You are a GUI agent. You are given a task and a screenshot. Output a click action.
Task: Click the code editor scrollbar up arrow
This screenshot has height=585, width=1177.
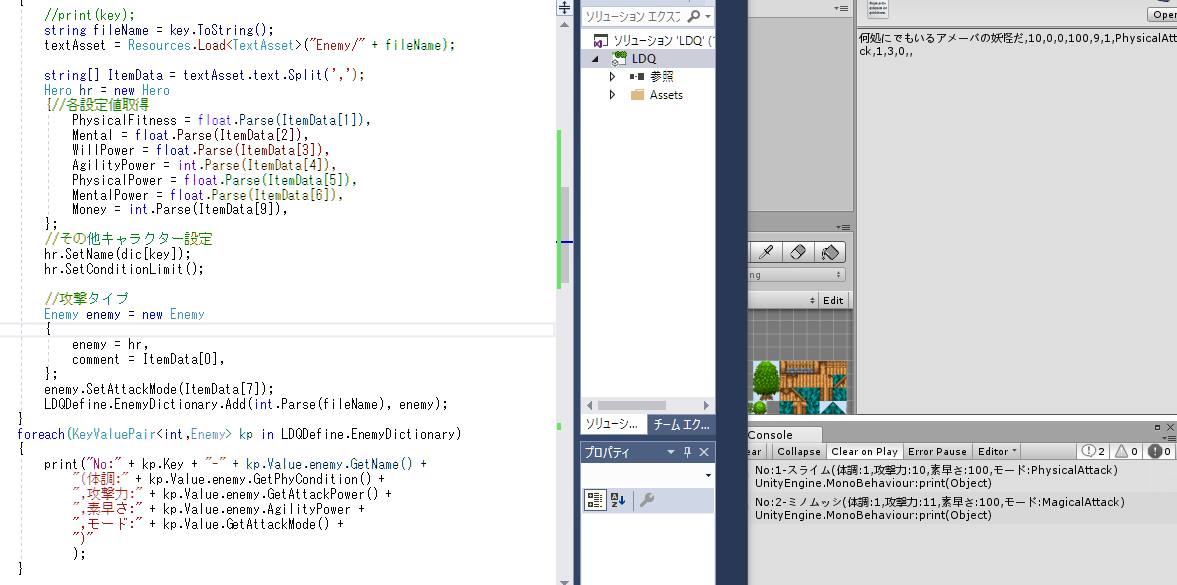pos(564,24)
